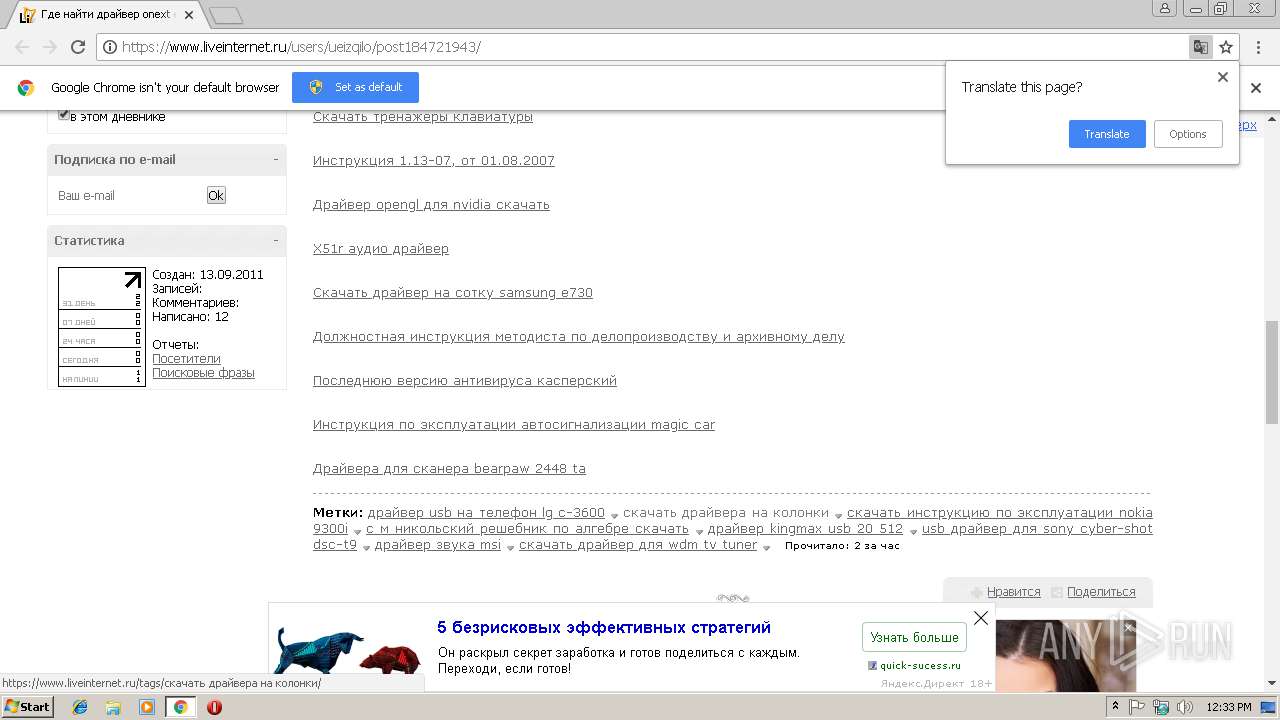Viewport: 1280px width, 720px height.
Task: Click the Нравится link
Action: (x=1014, y=592)
